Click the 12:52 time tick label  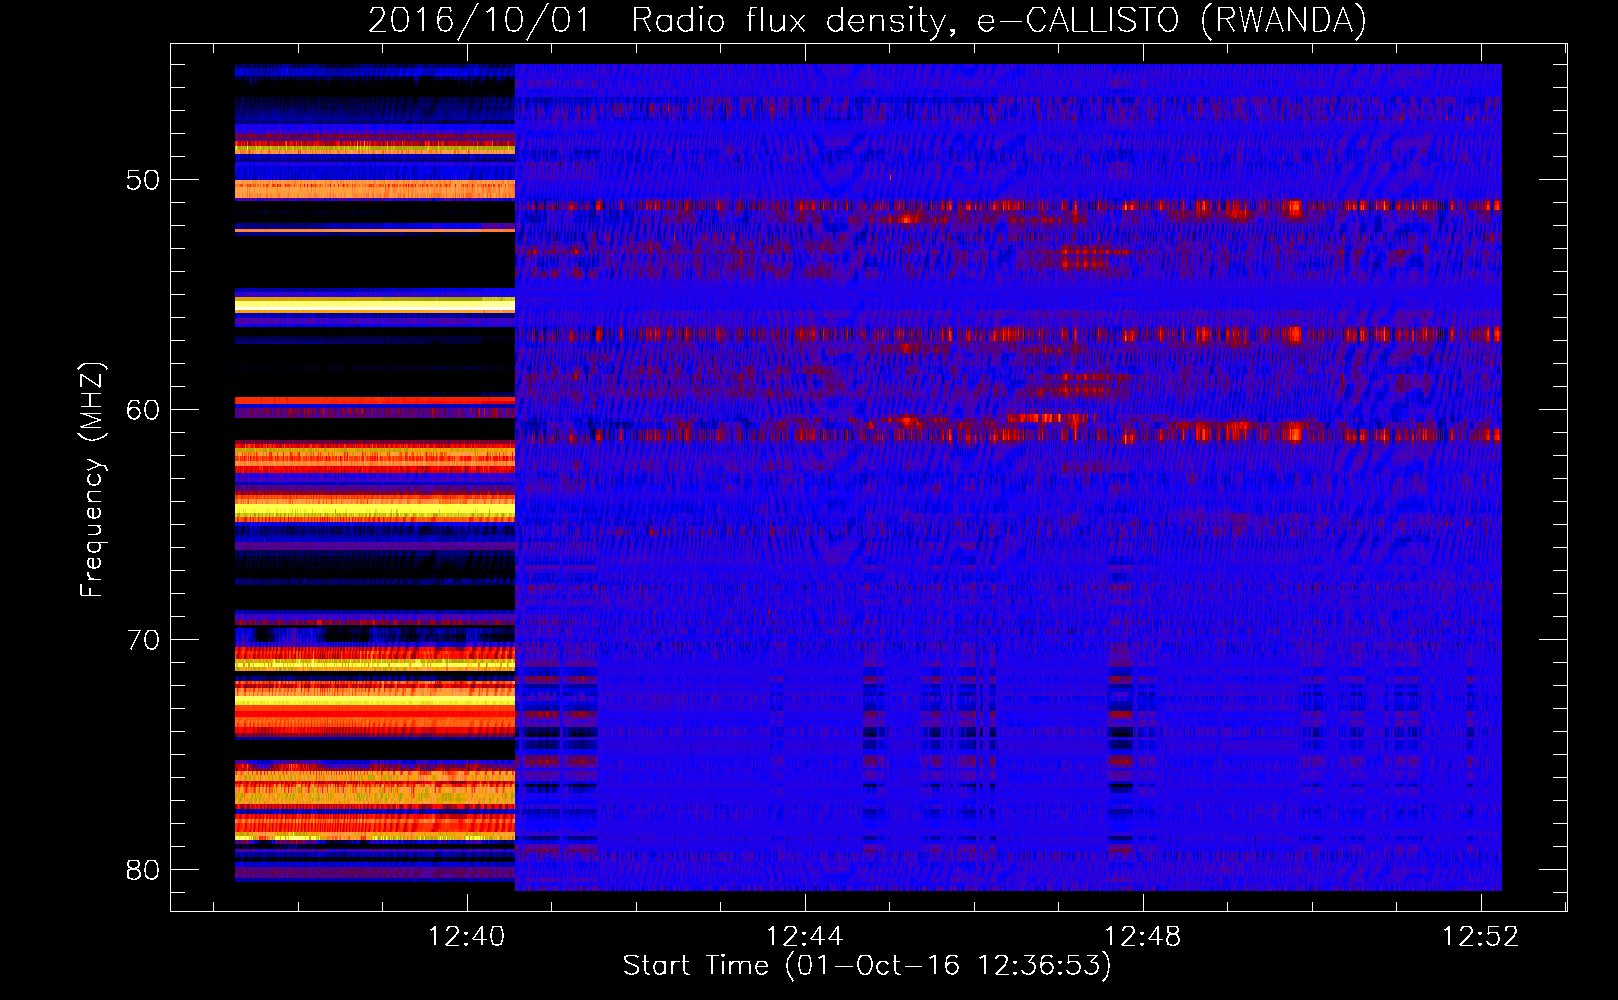coord(1480,936)
